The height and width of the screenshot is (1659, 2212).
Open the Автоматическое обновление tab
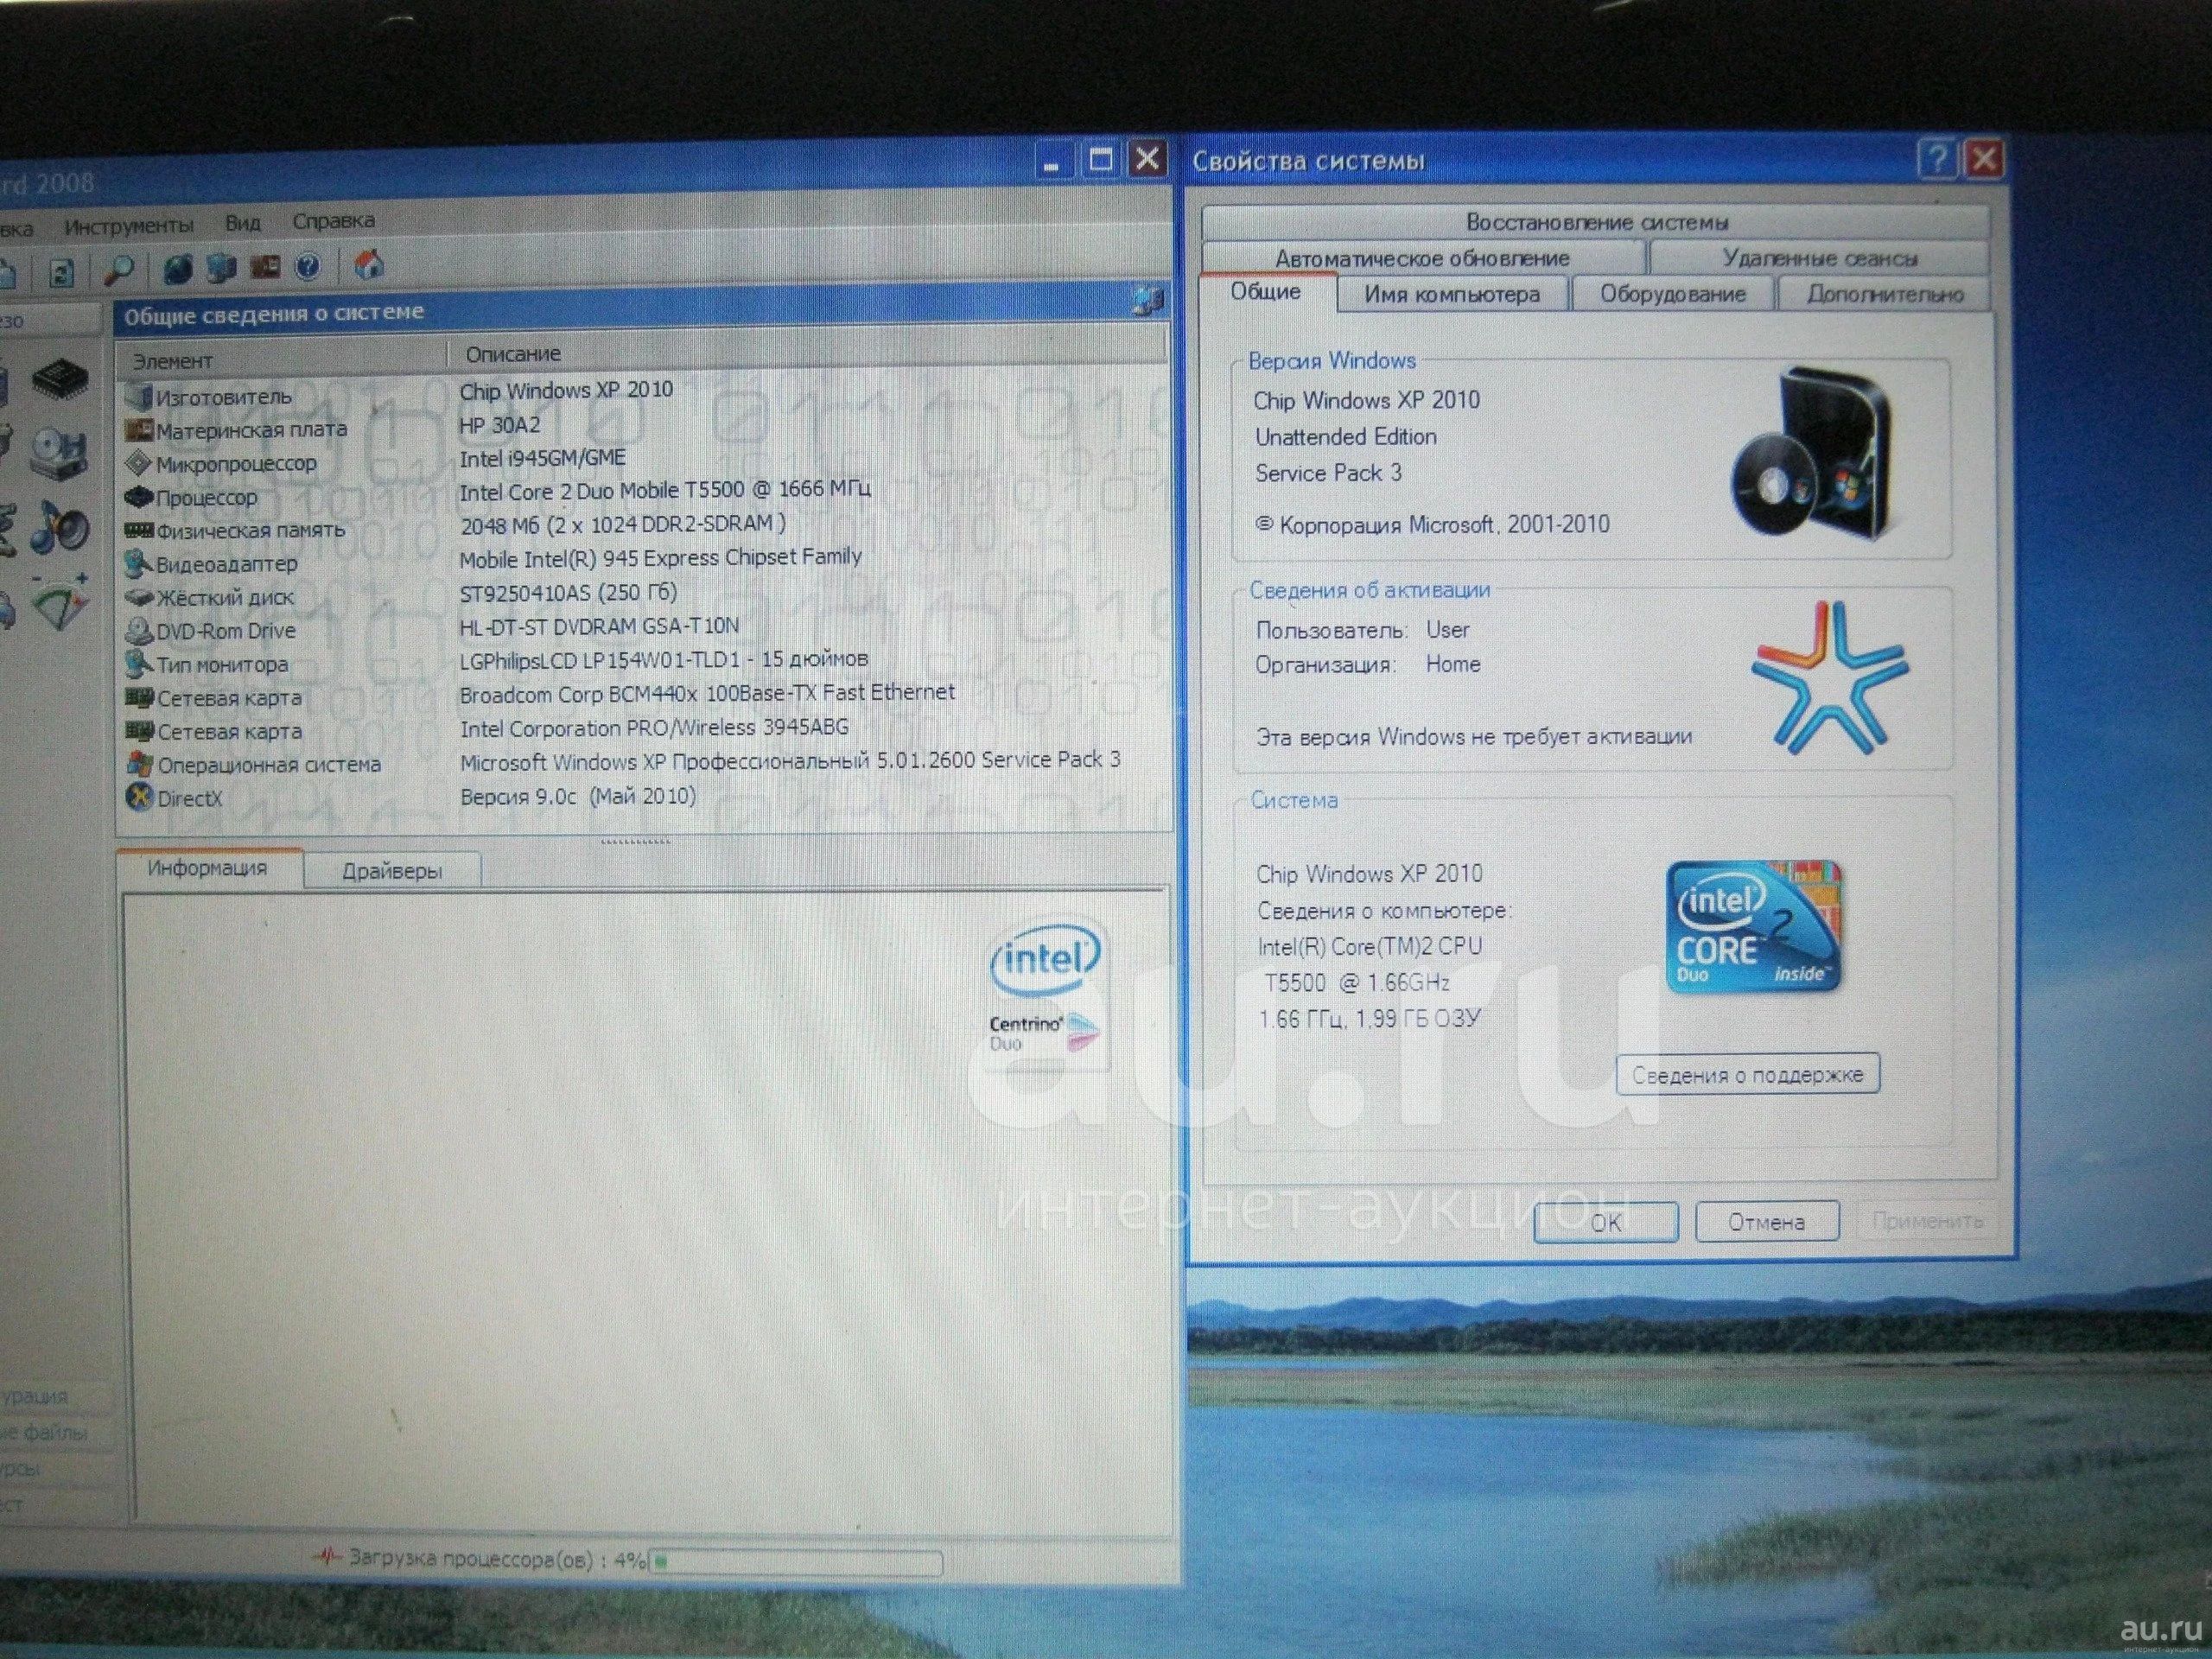(1422, 258)
